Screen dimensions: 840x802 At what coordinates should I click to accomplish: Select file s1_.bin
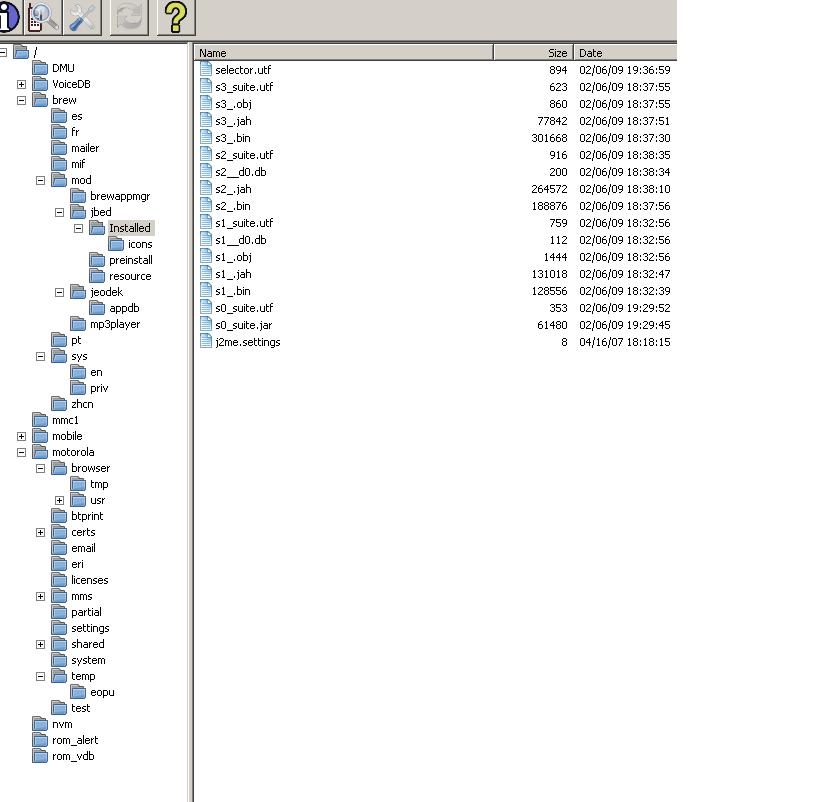[x=233, y=291]
